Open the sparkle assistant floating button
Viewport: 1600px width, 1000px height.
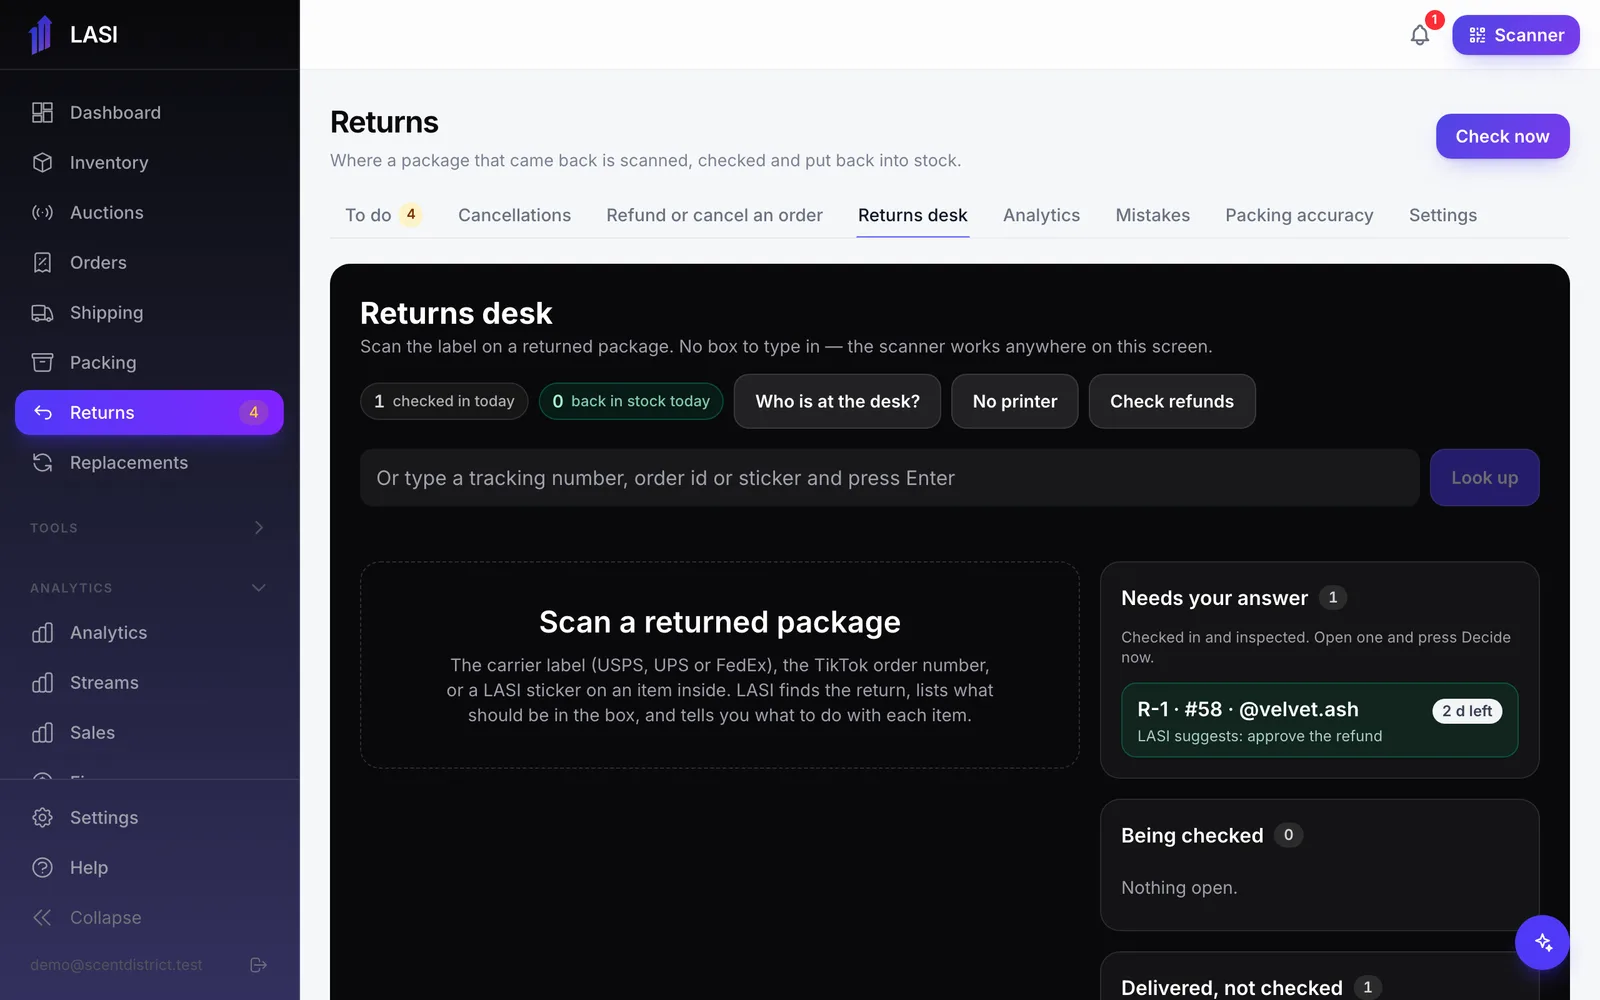[1542, 942]
